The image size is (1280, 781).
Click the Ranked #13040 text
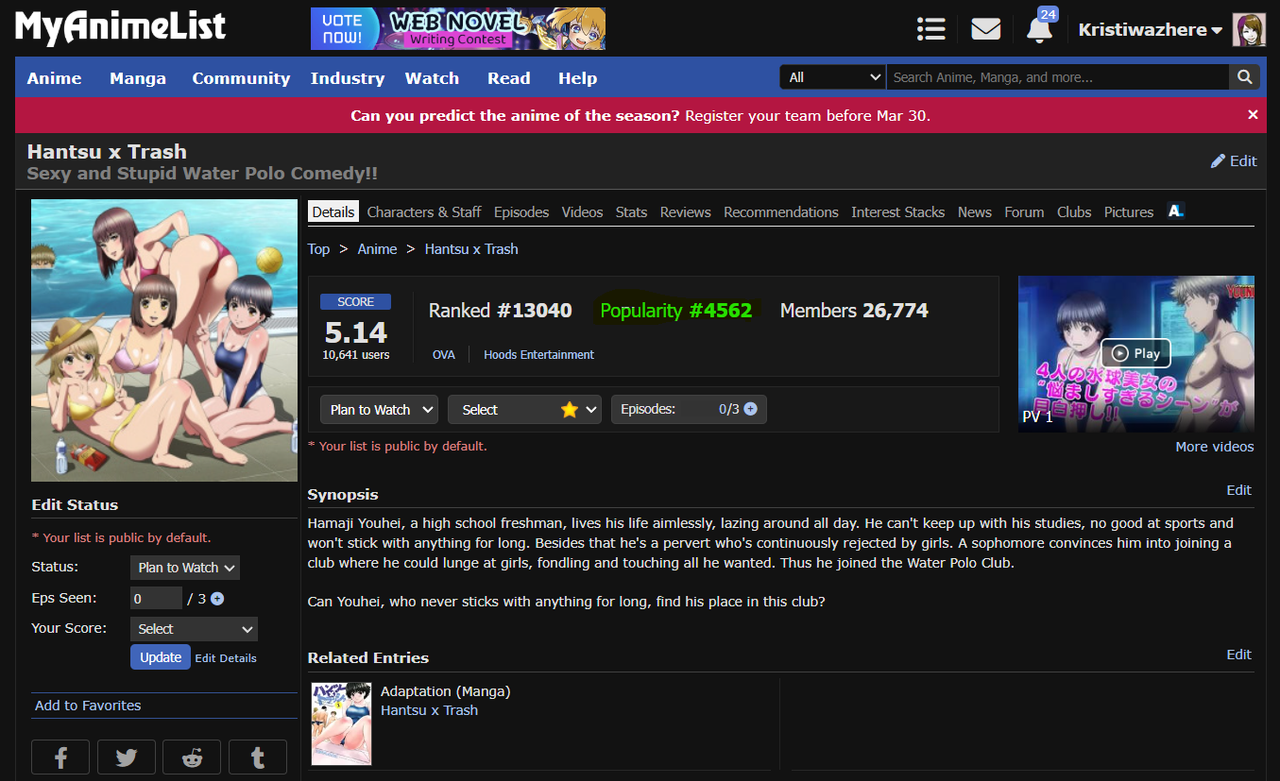pos(500,310)
